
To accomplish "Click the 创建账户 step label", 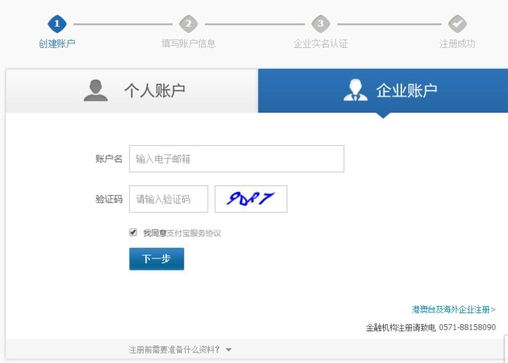I will [x=57, y=43].
